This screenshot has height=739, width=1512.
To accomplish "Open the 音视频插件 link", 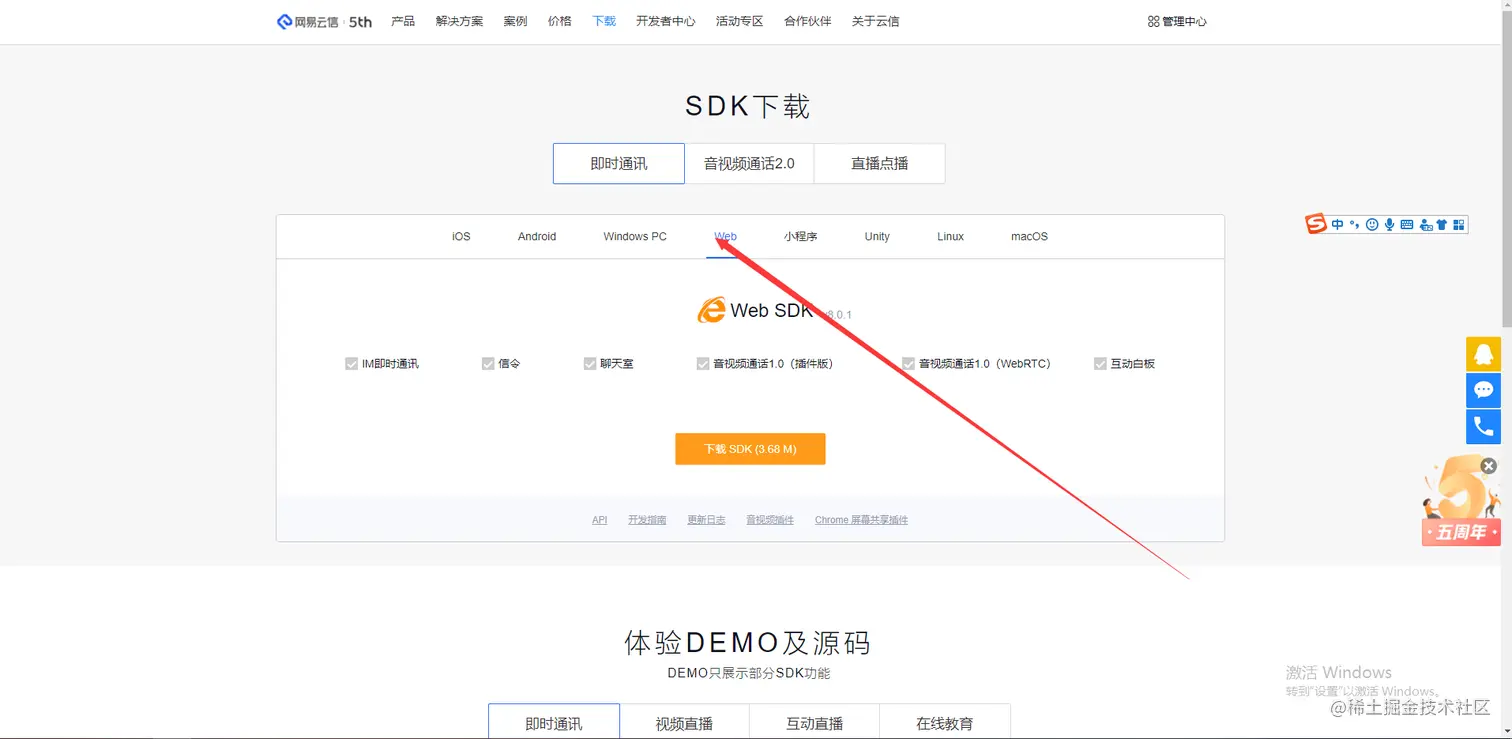I will click(x=770, y=520).
